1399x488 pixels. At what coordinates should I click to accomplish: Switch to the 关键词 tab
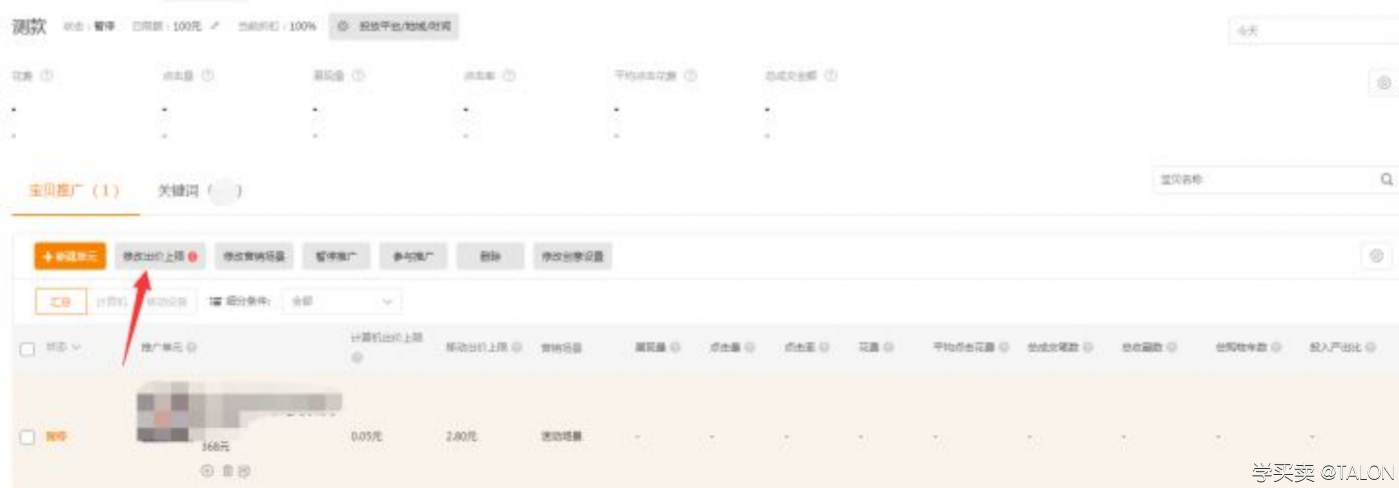[x=199, y=191]
